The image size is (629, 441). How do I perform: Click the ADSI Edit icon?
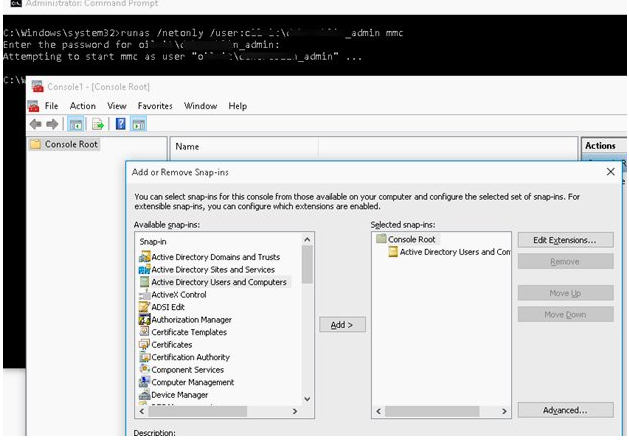144,307
